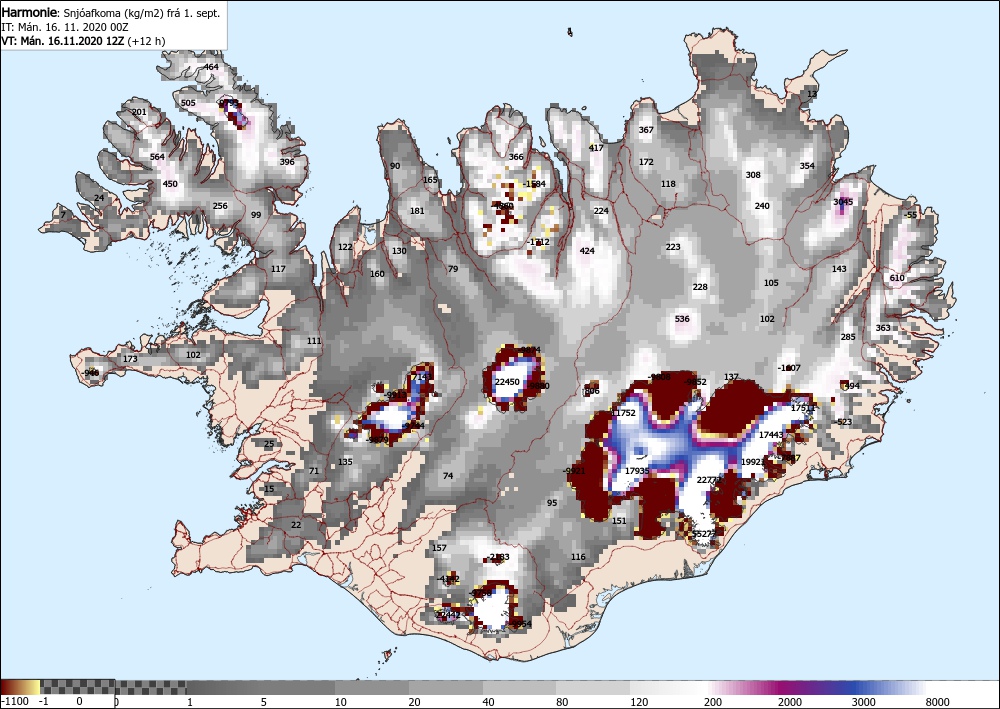The height and width of the screenshot is (709, 1000).
Task: Click the map value 17935
Action: point(636,471)
